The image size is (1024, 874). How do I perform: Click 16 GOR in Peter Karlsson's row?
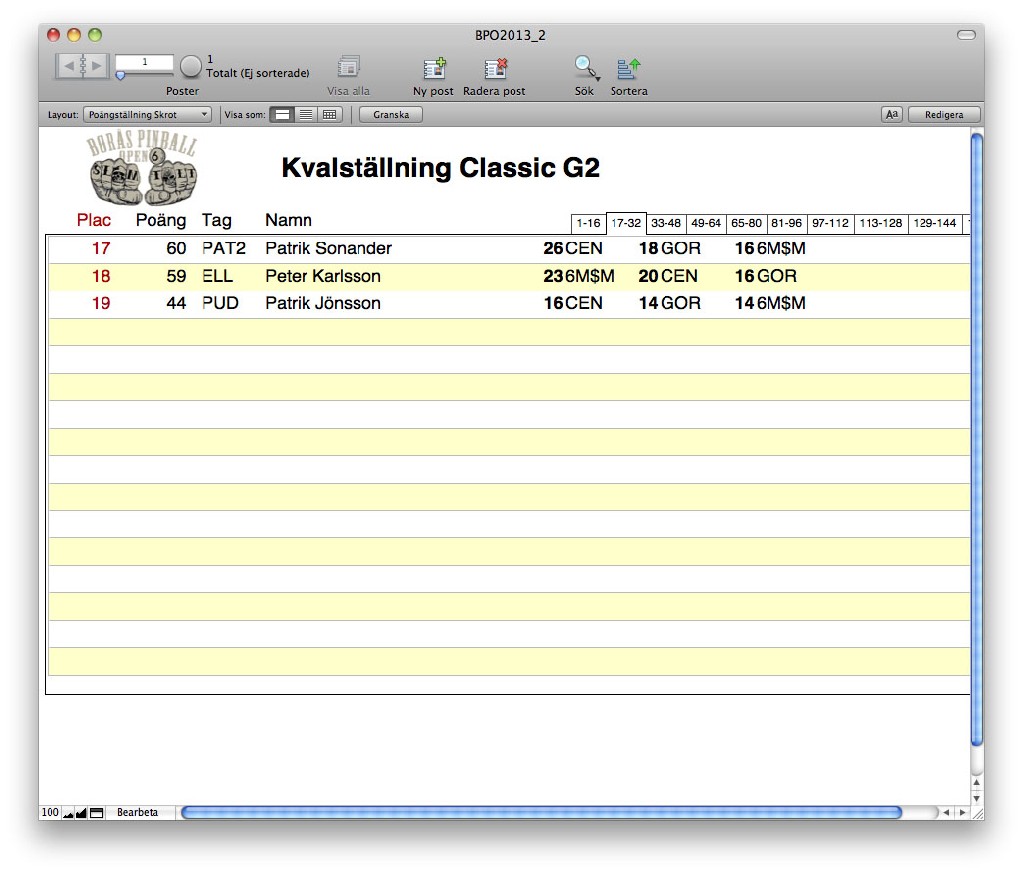tap(765, 276)
